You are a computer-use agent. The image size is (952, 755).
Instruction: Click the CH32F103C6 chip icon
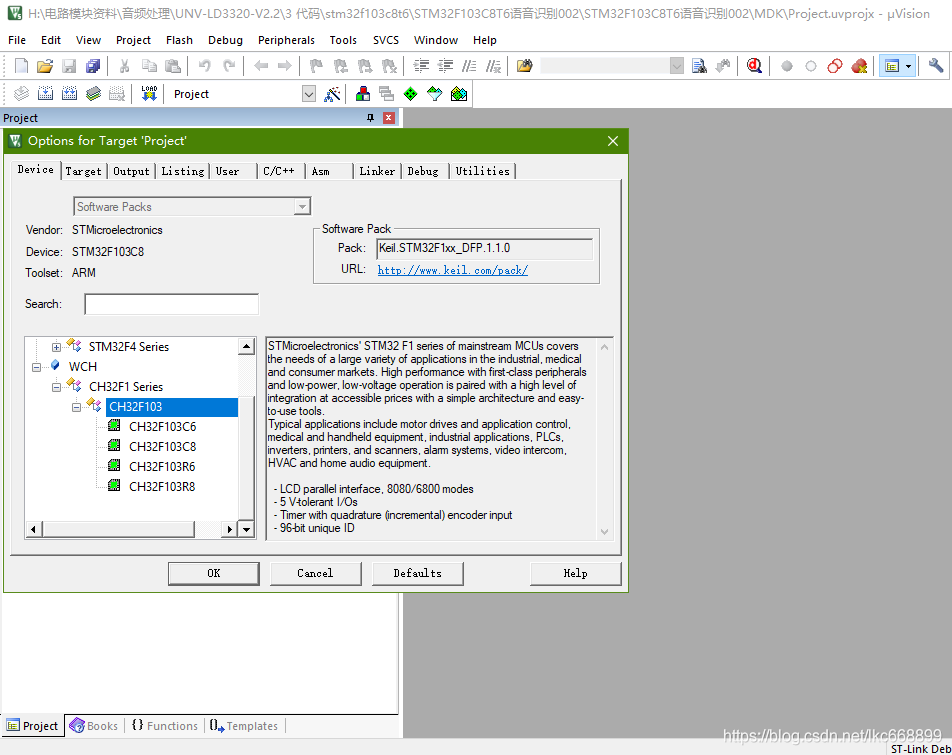114,426
